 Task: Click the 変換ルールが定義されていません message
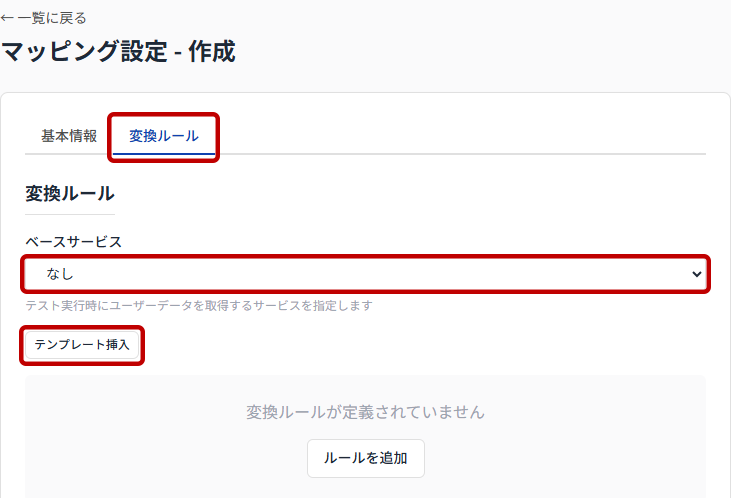366,412
